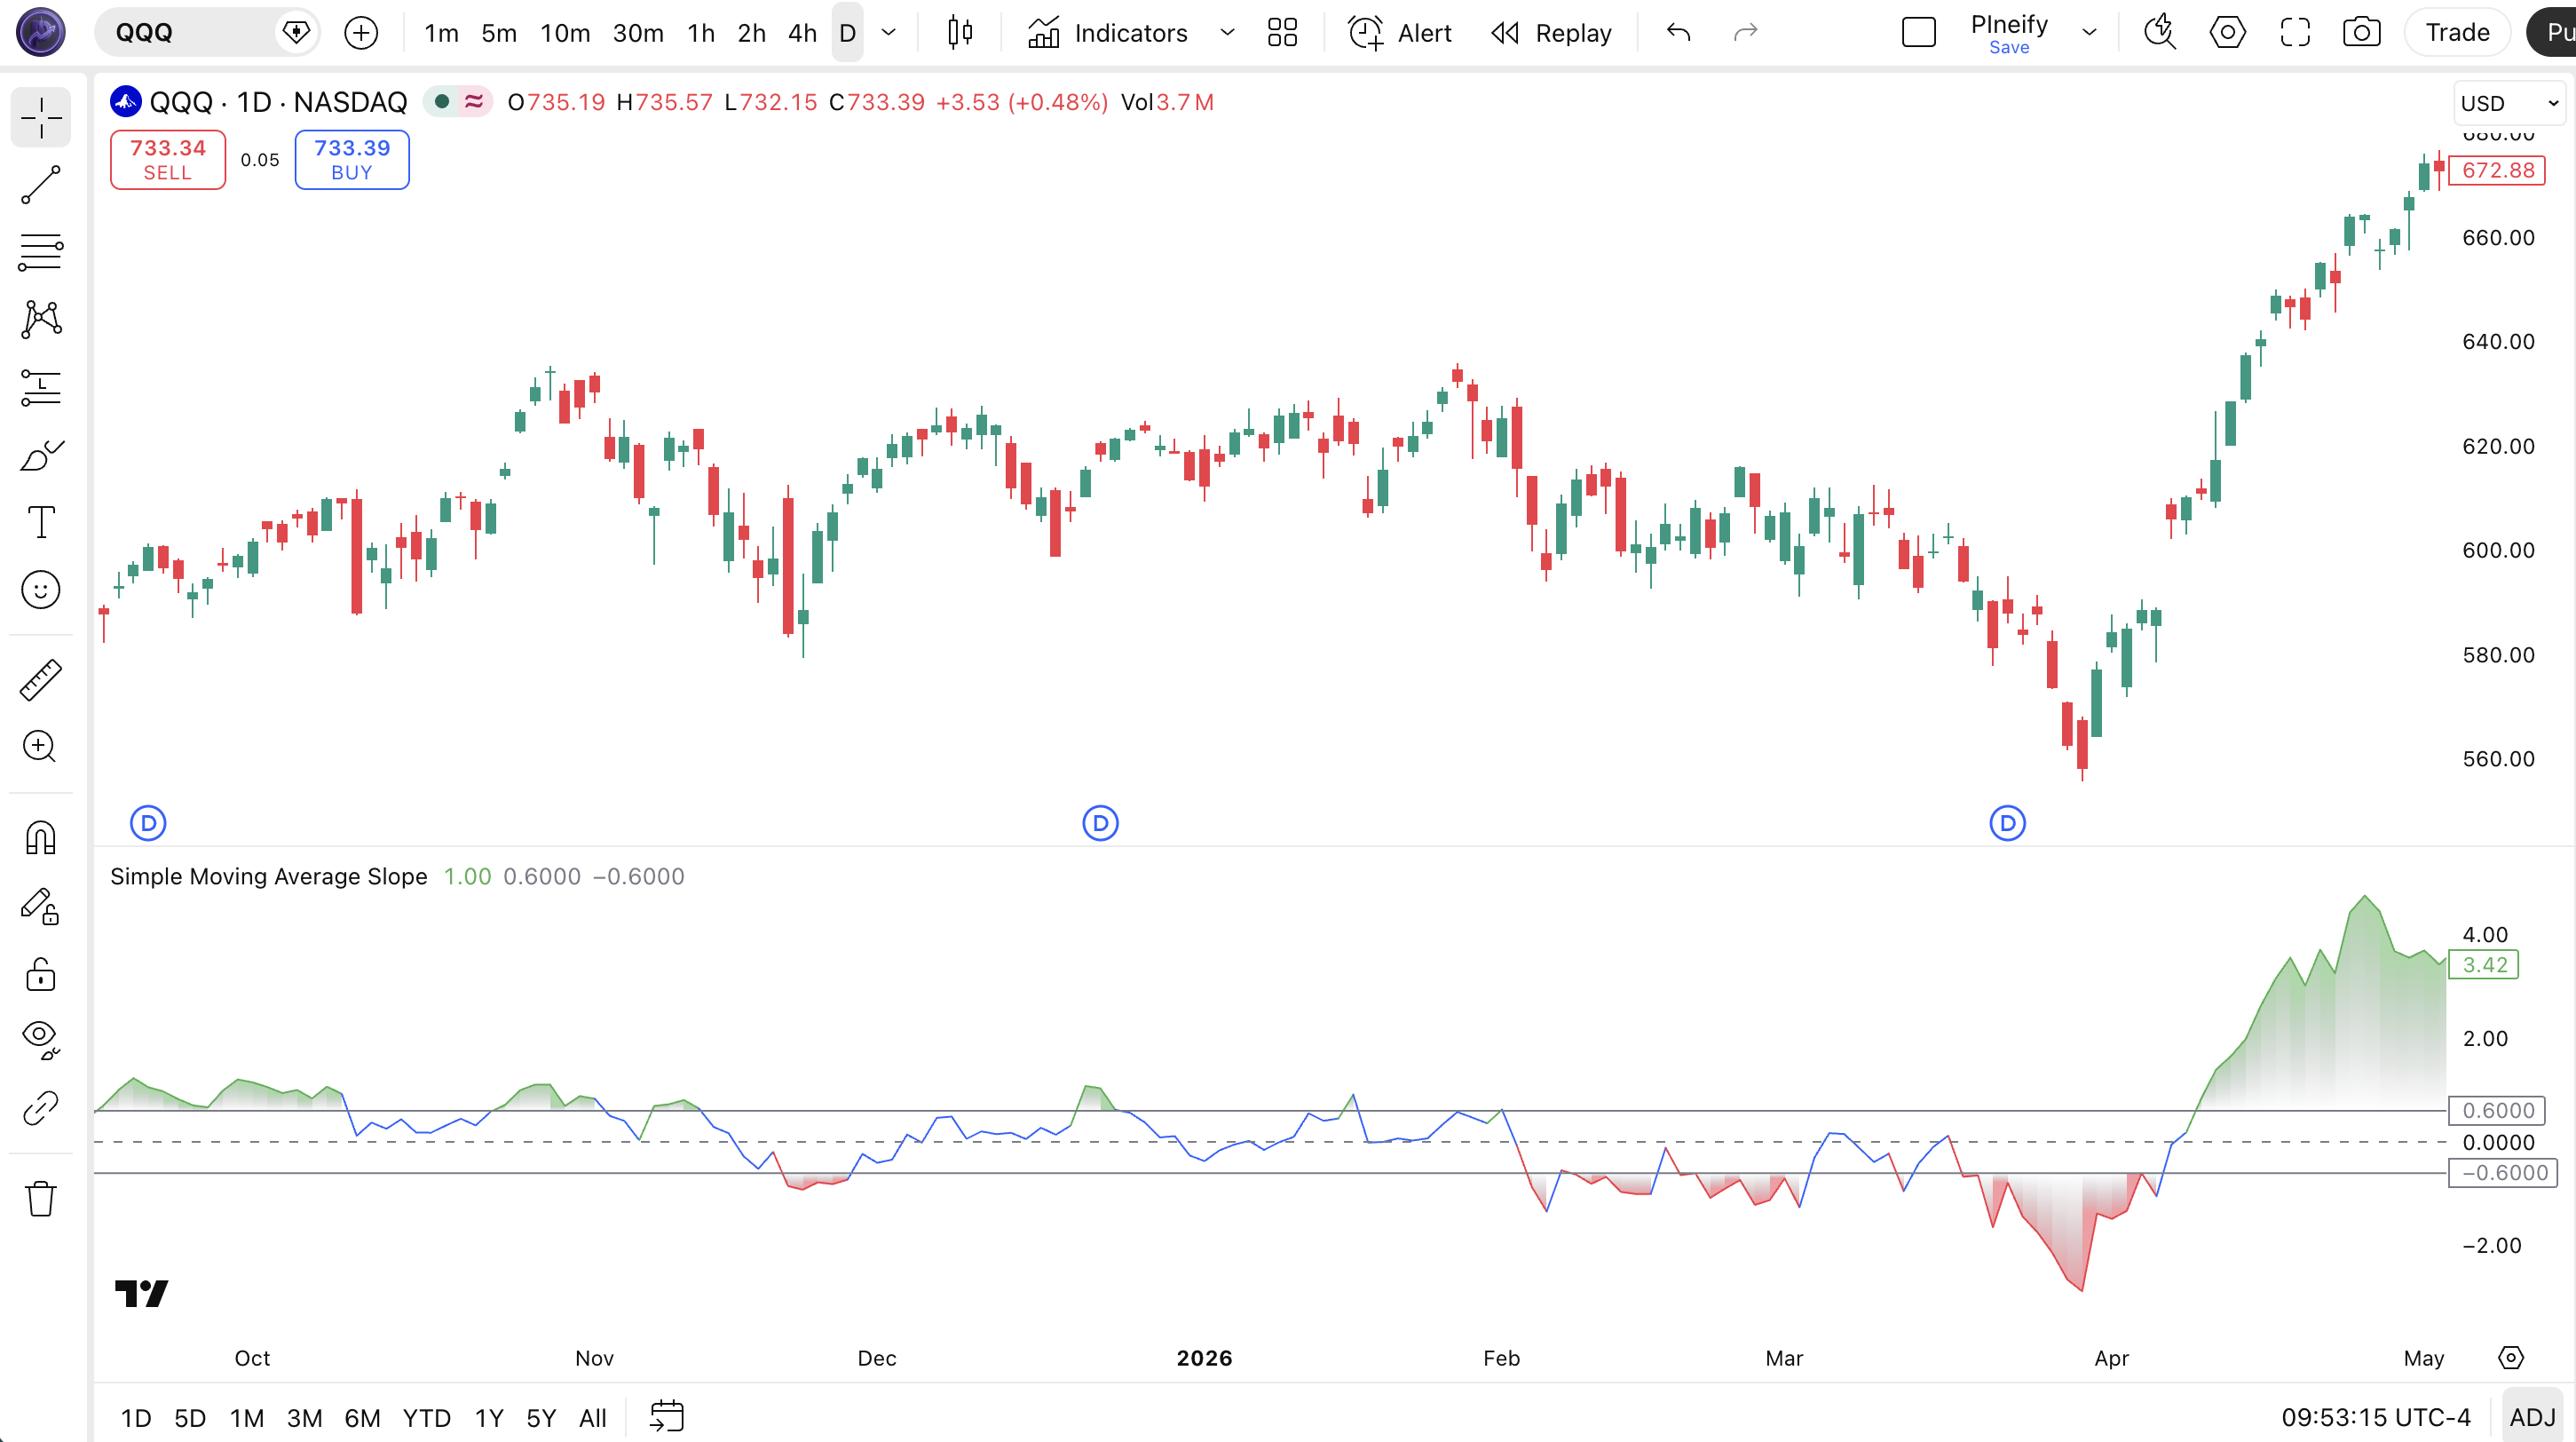The width and height of the screenshot is (2576, 1442).
Task: Click the dividend D marker near December
Action: 1101,824
